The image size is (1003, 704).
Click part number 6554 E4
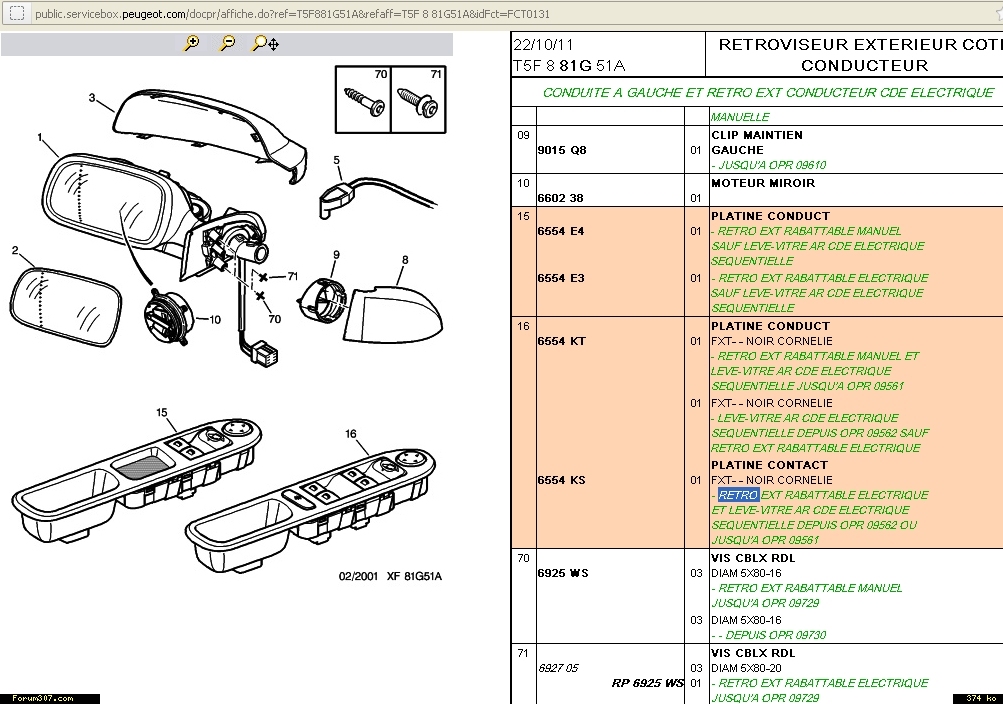click(560, 231)
